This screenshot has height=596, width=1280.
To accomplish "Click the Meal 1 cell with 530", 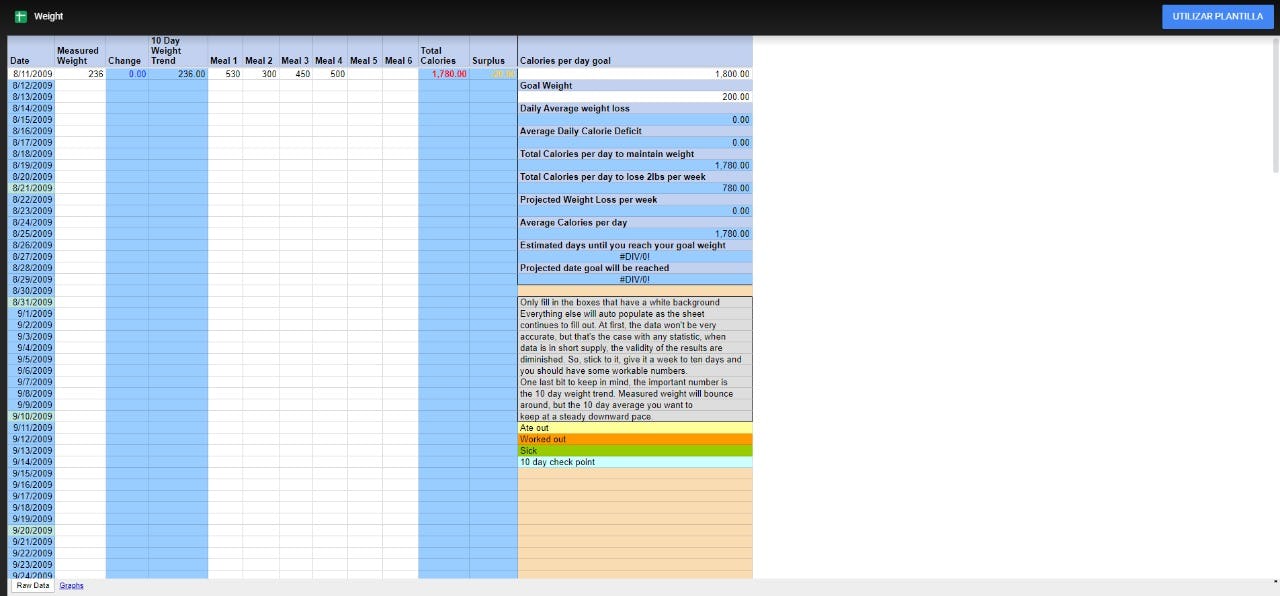I will (x=225, y=74).
